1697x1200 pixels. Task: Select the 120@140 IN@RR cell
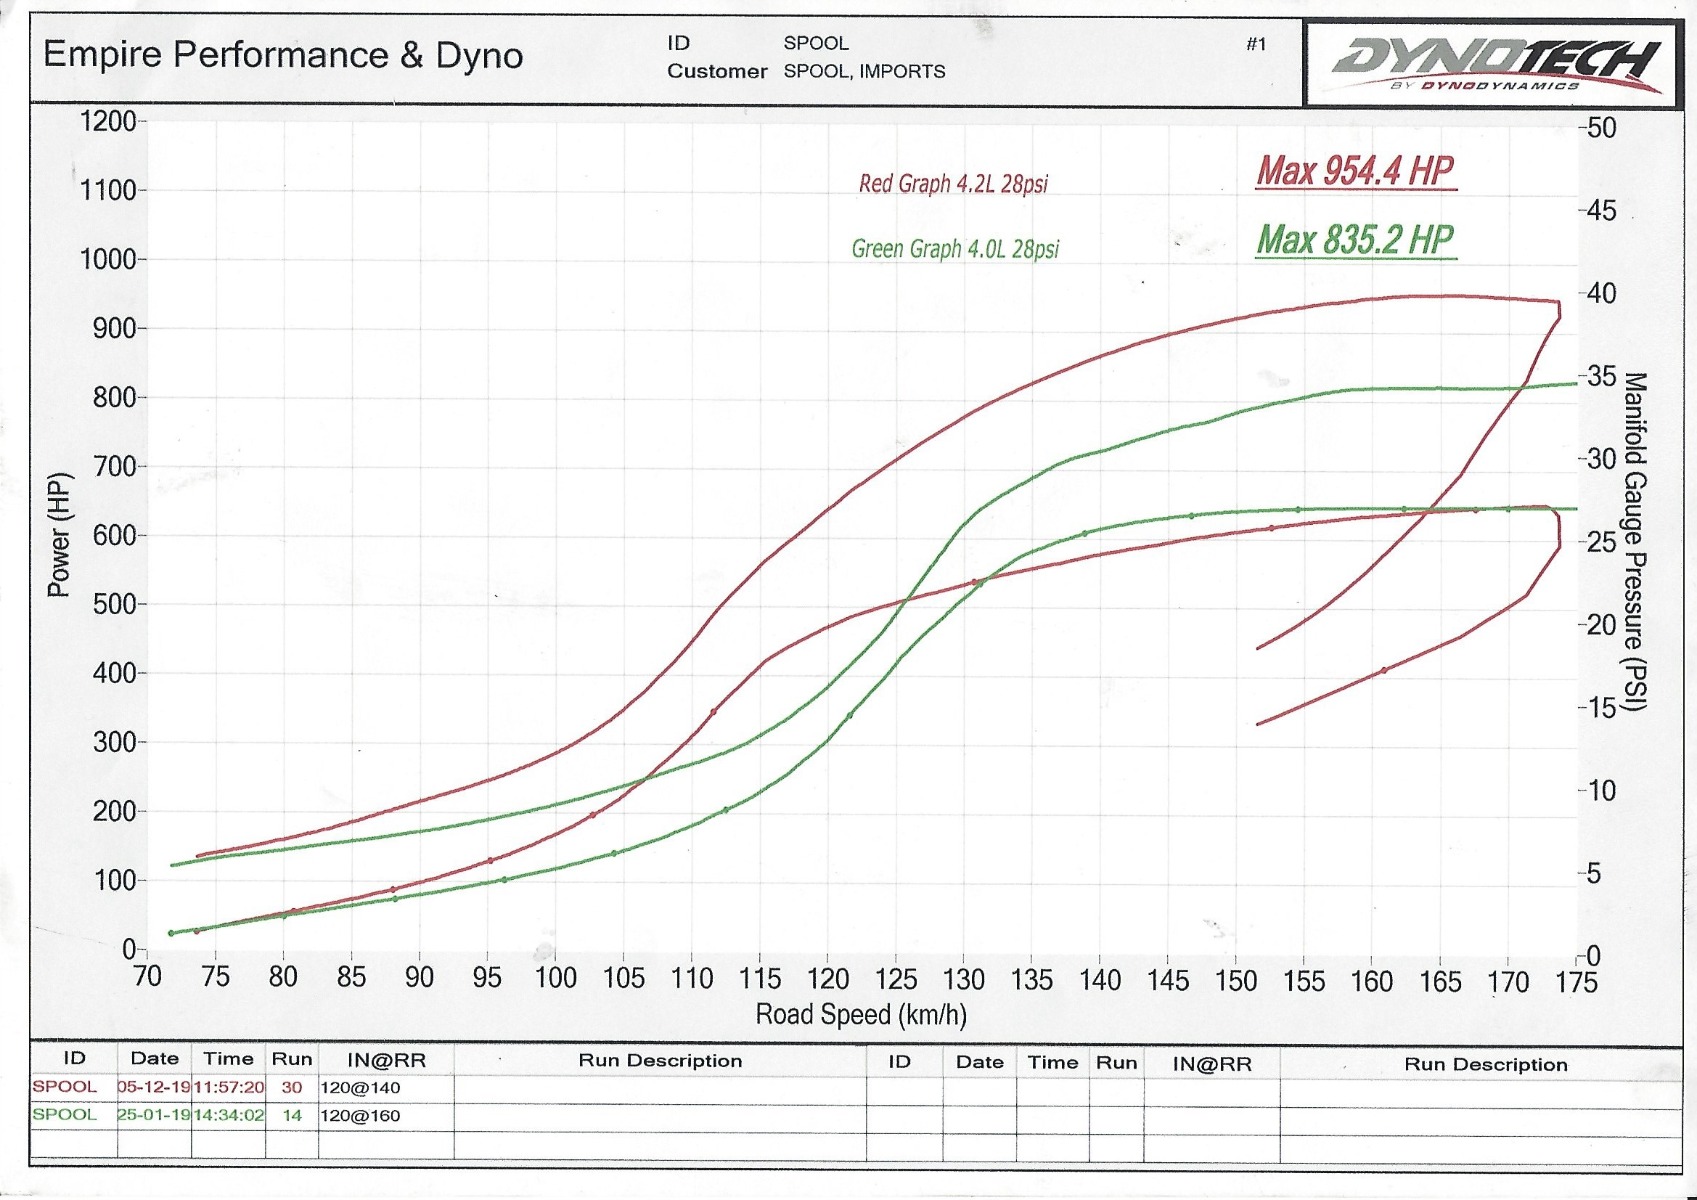coord(360,1088)
